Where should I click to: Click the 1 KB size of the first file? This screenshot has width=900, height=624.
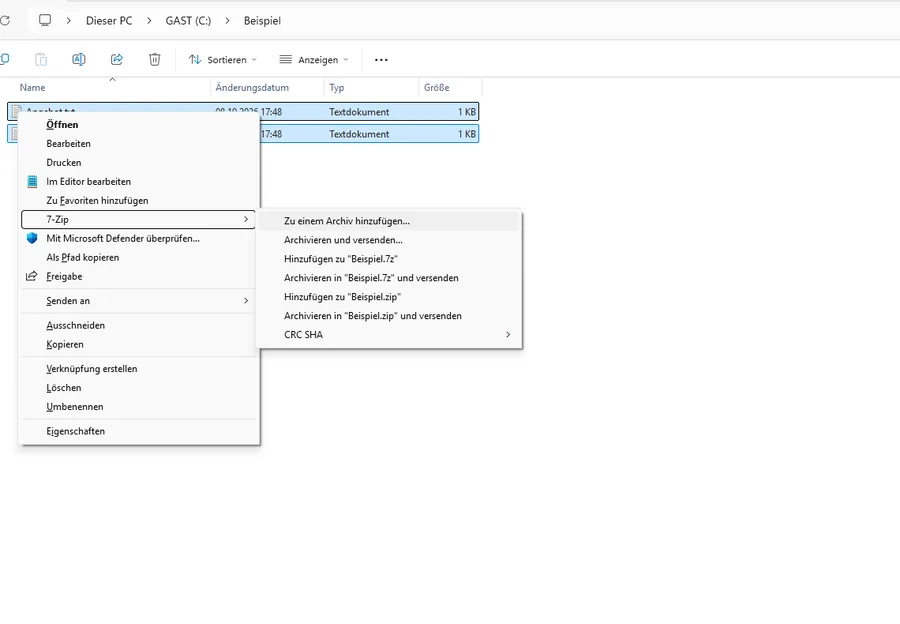[467, 112]
